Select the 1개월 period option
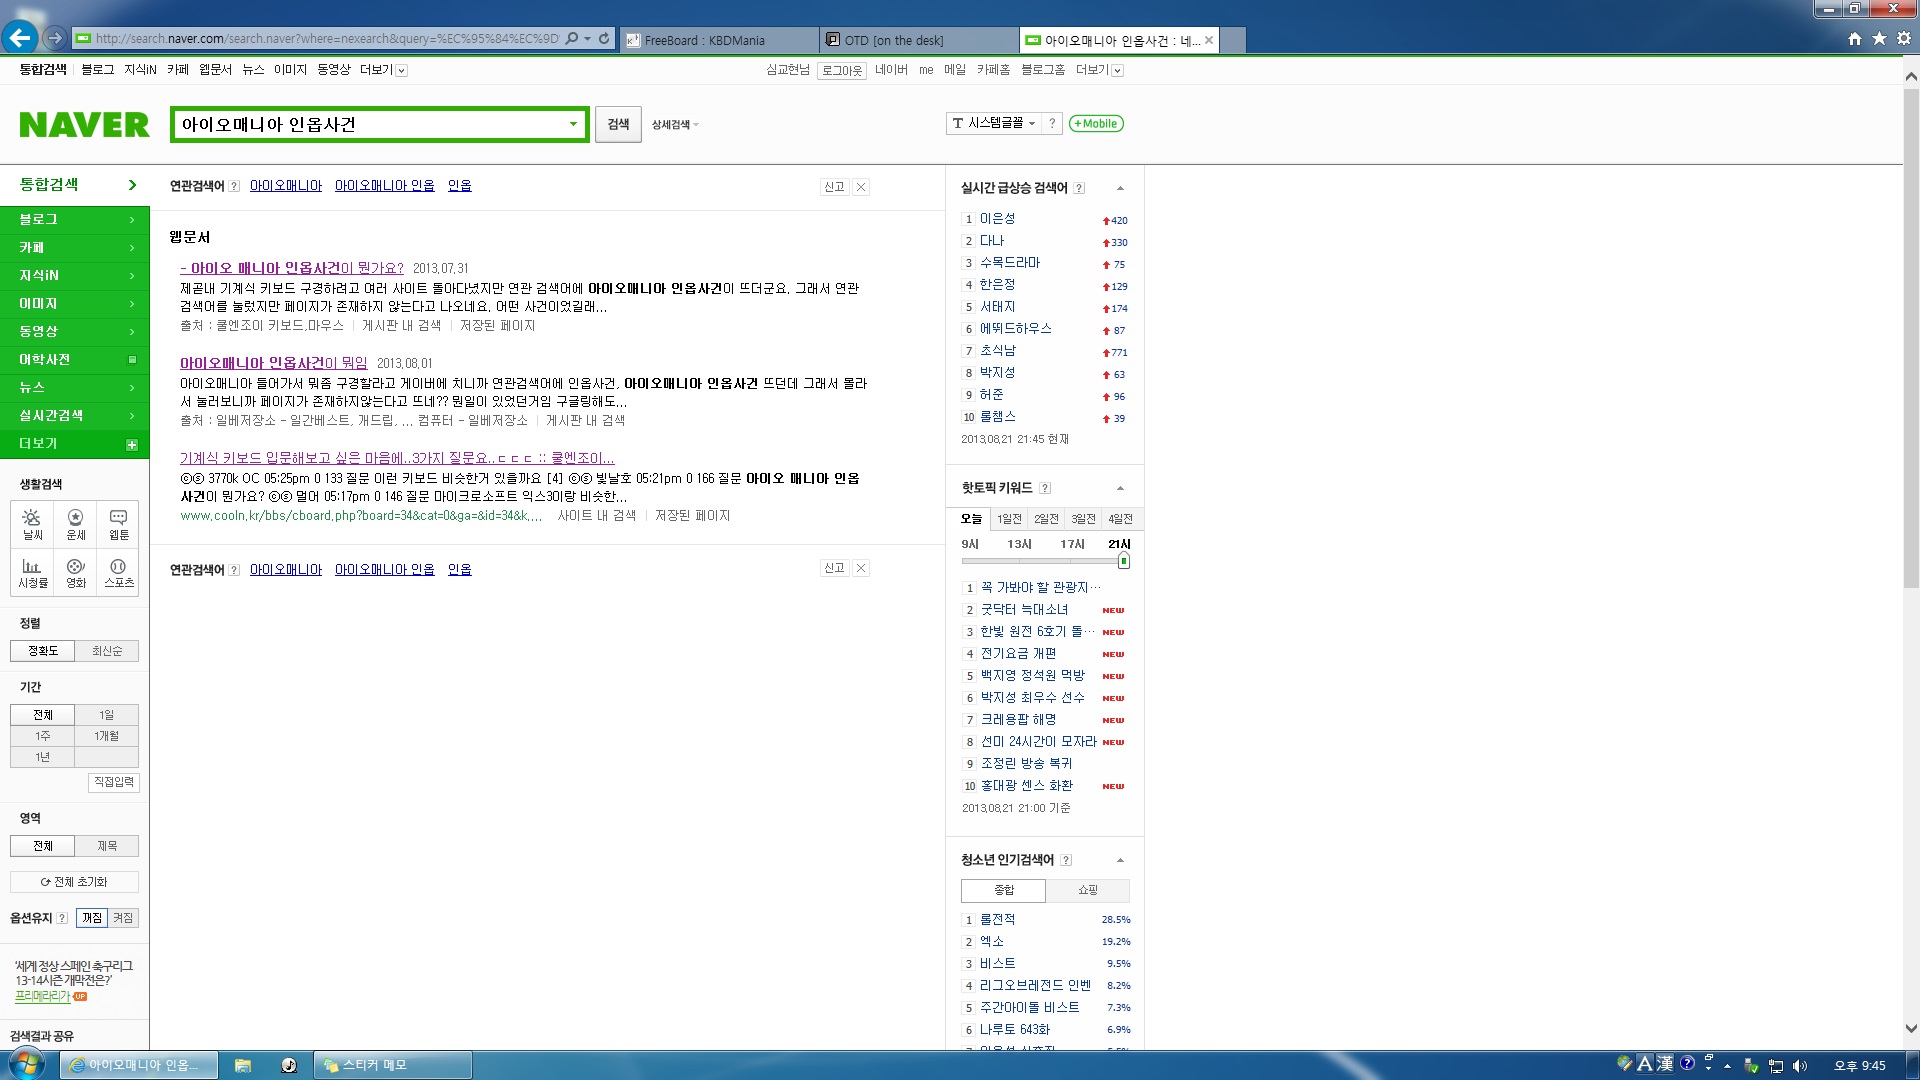The width and height of the screenshot is (1920, 1080). pyautogui.click(x=107, y=736)
